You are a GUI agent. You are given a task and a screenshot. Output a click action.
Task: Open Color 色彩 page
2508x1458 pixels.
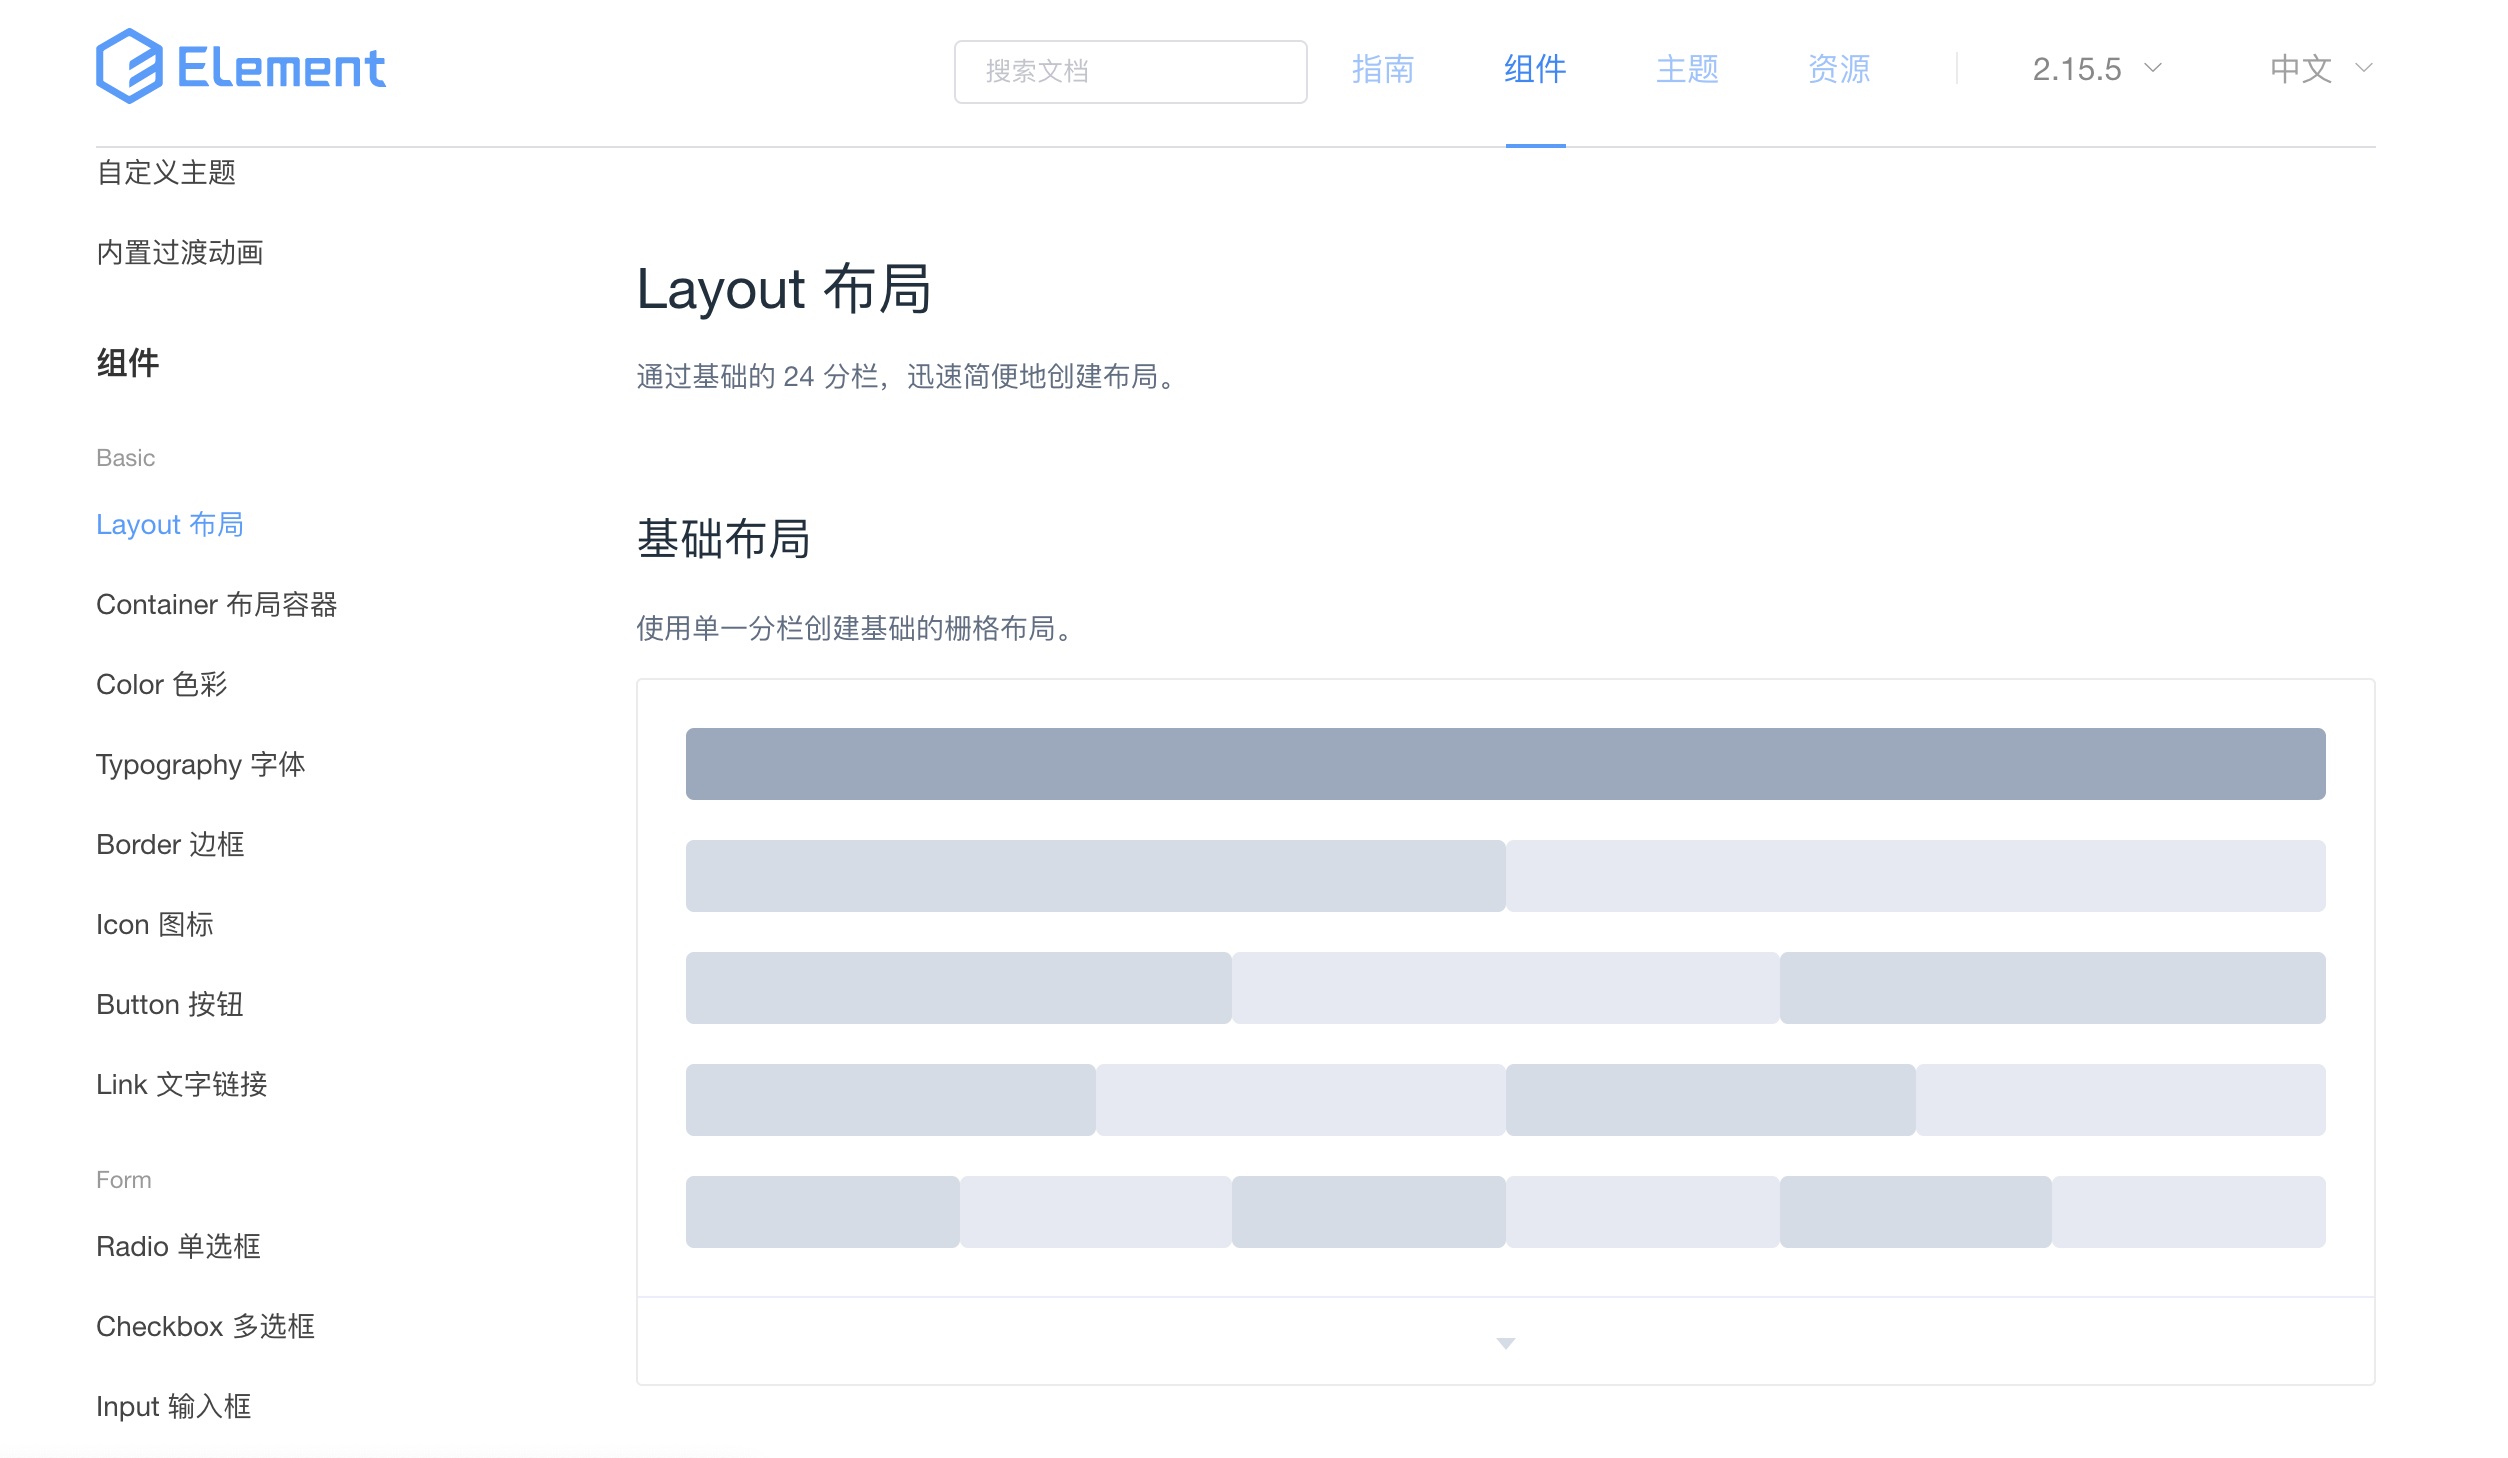[x=162, y=684]
